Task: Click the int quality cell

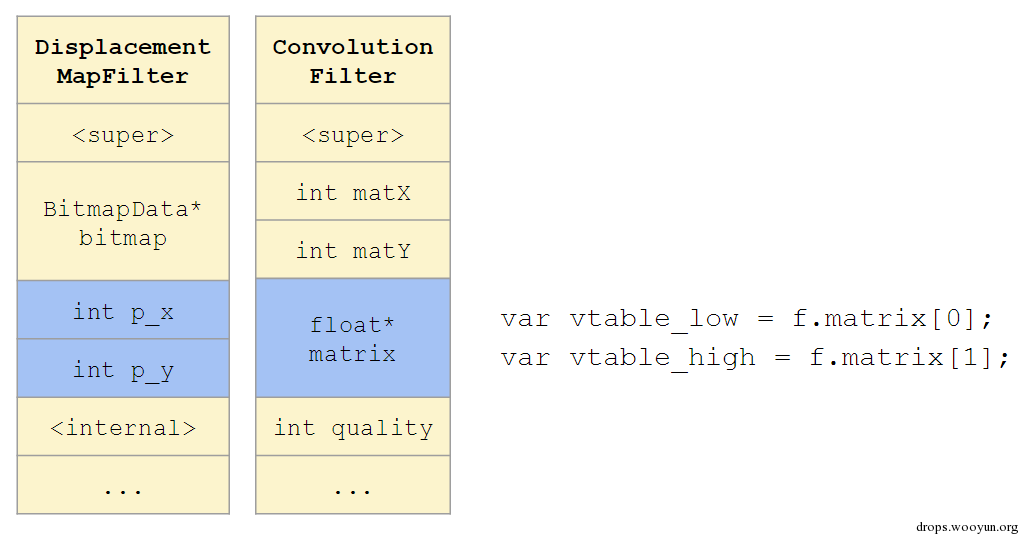Action: tap(353, 427)
